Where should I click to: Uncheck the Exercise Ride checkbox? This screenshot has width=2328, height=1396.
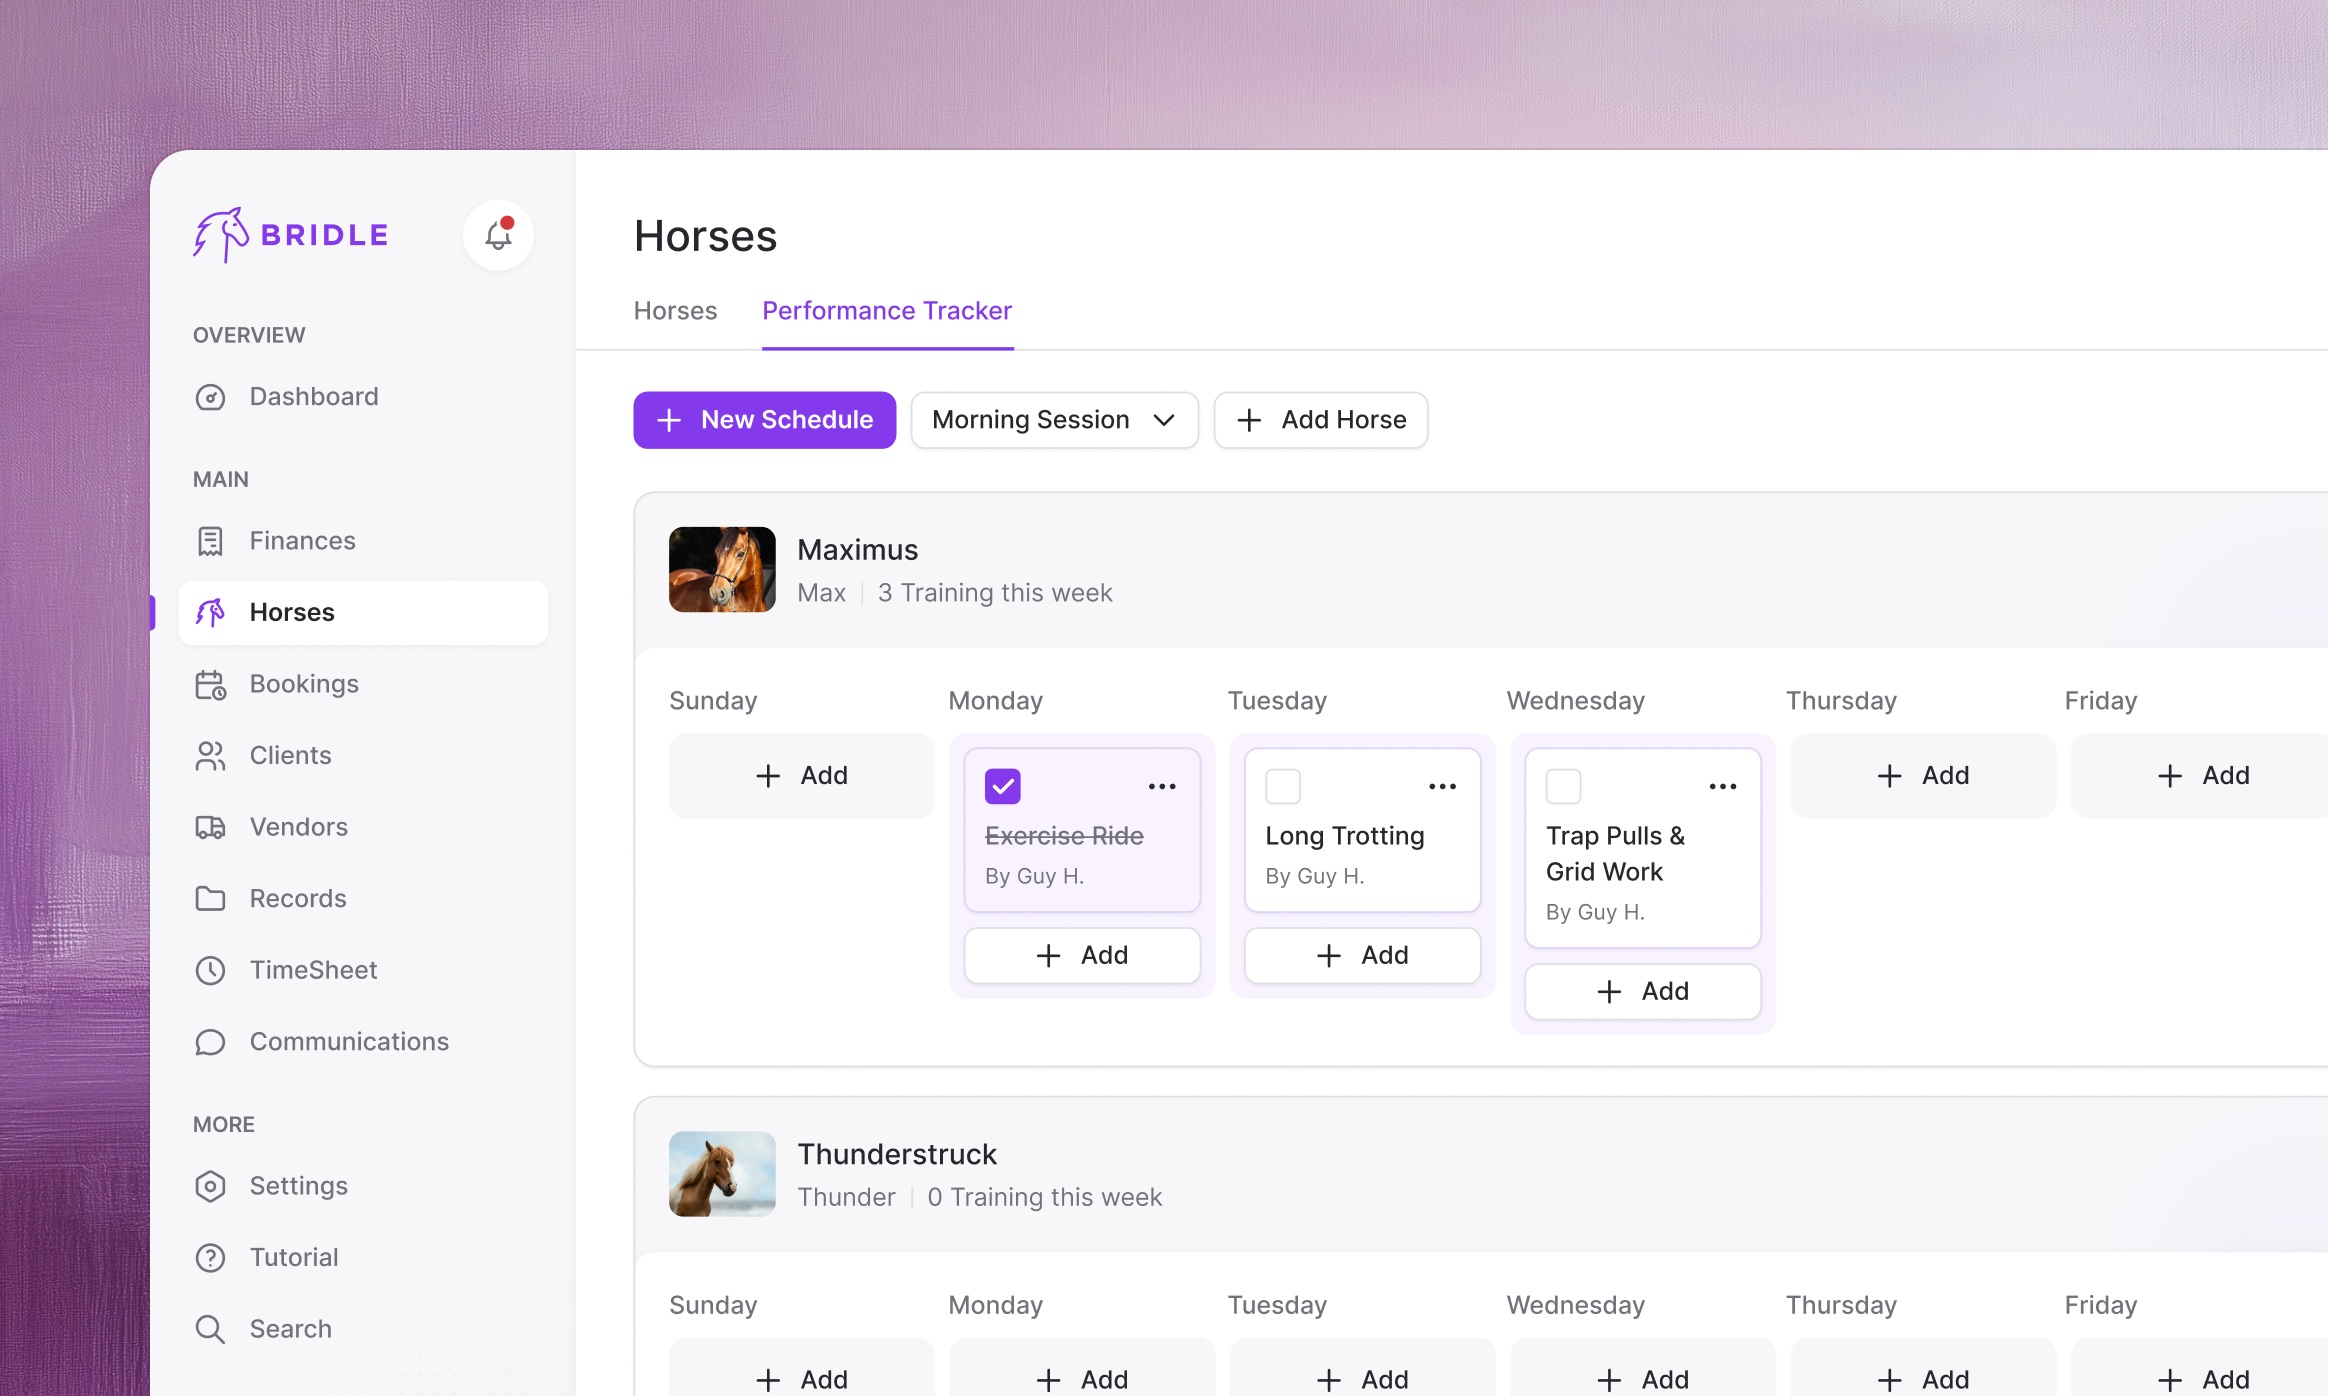[x=1002, y=786]
